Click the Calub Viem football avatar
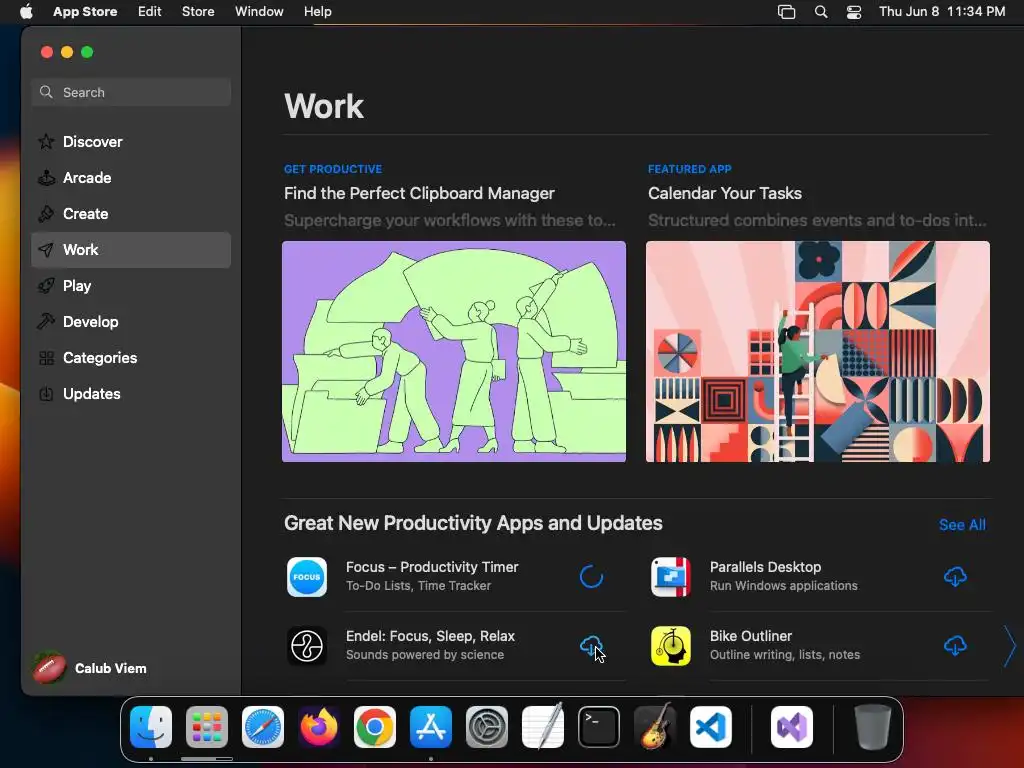The height and width of the screenshot is (768, 1024). [x=49, y=668]
